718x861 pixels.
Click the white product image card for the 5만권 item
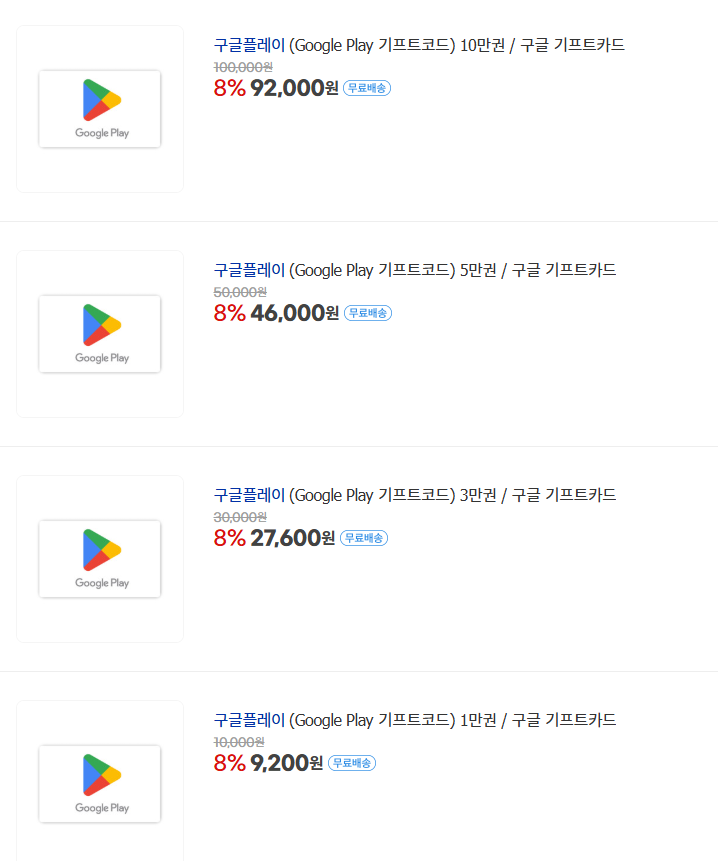(x=99, y=333)
